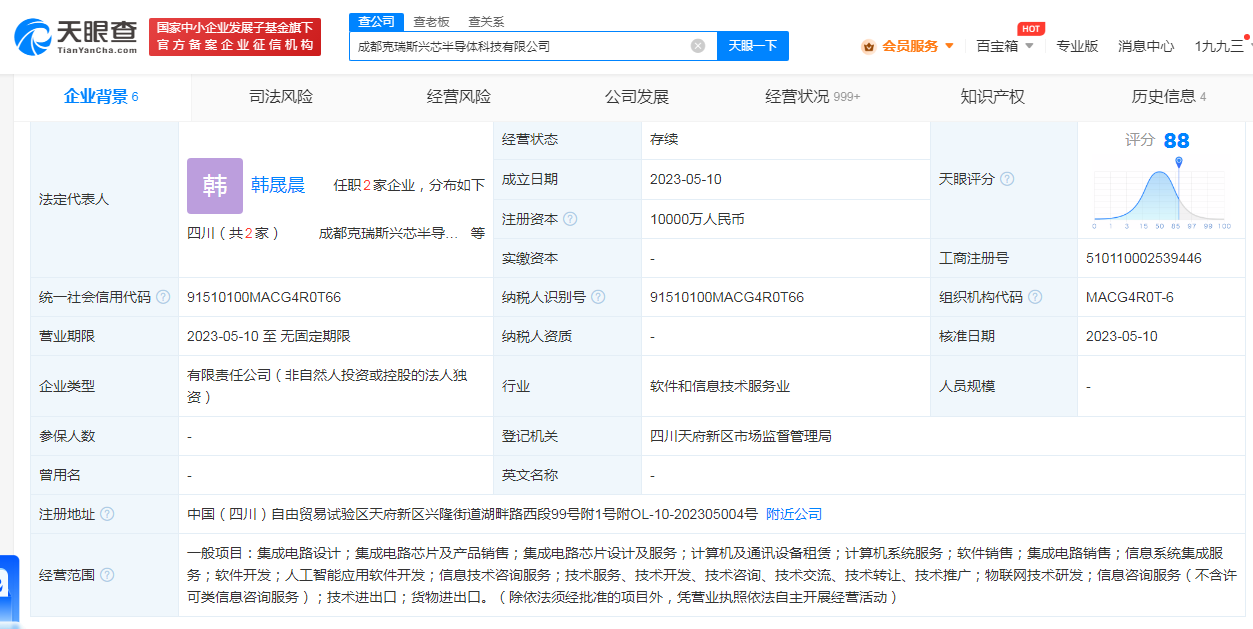
Task: Click the help icon next to 注册资本
Action: tap(570, 219)
